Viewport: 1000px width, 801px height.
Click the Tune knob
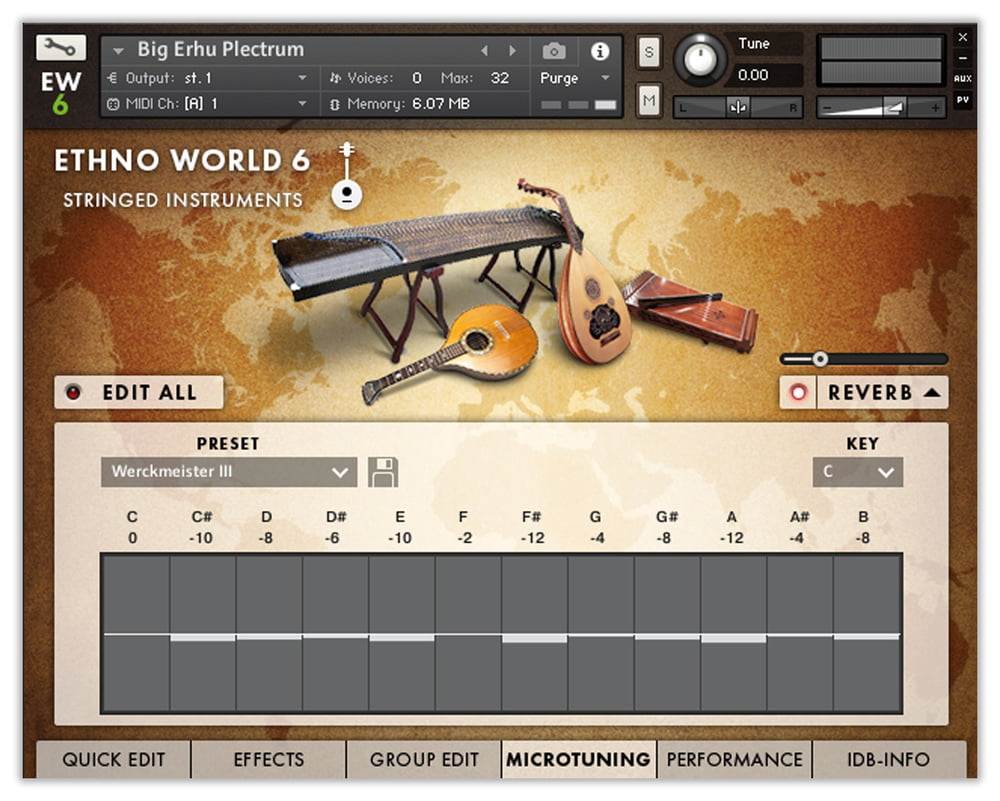[x=700, y=60]
